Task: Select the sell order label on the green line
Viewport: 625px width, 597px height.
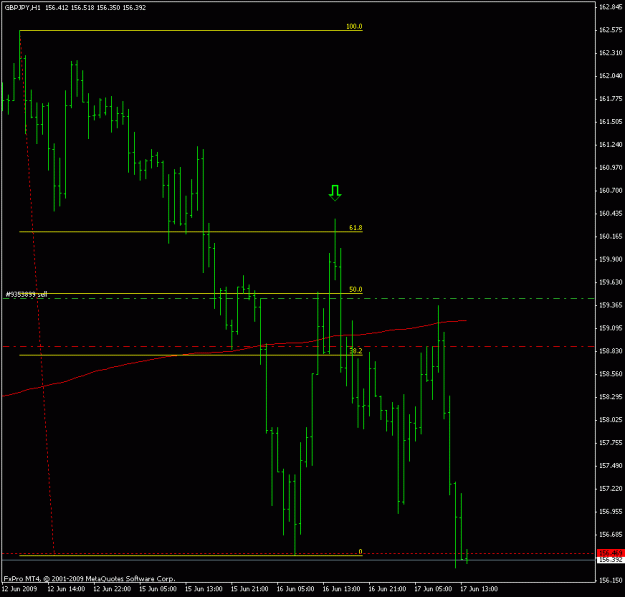Action: click(26, 295)
